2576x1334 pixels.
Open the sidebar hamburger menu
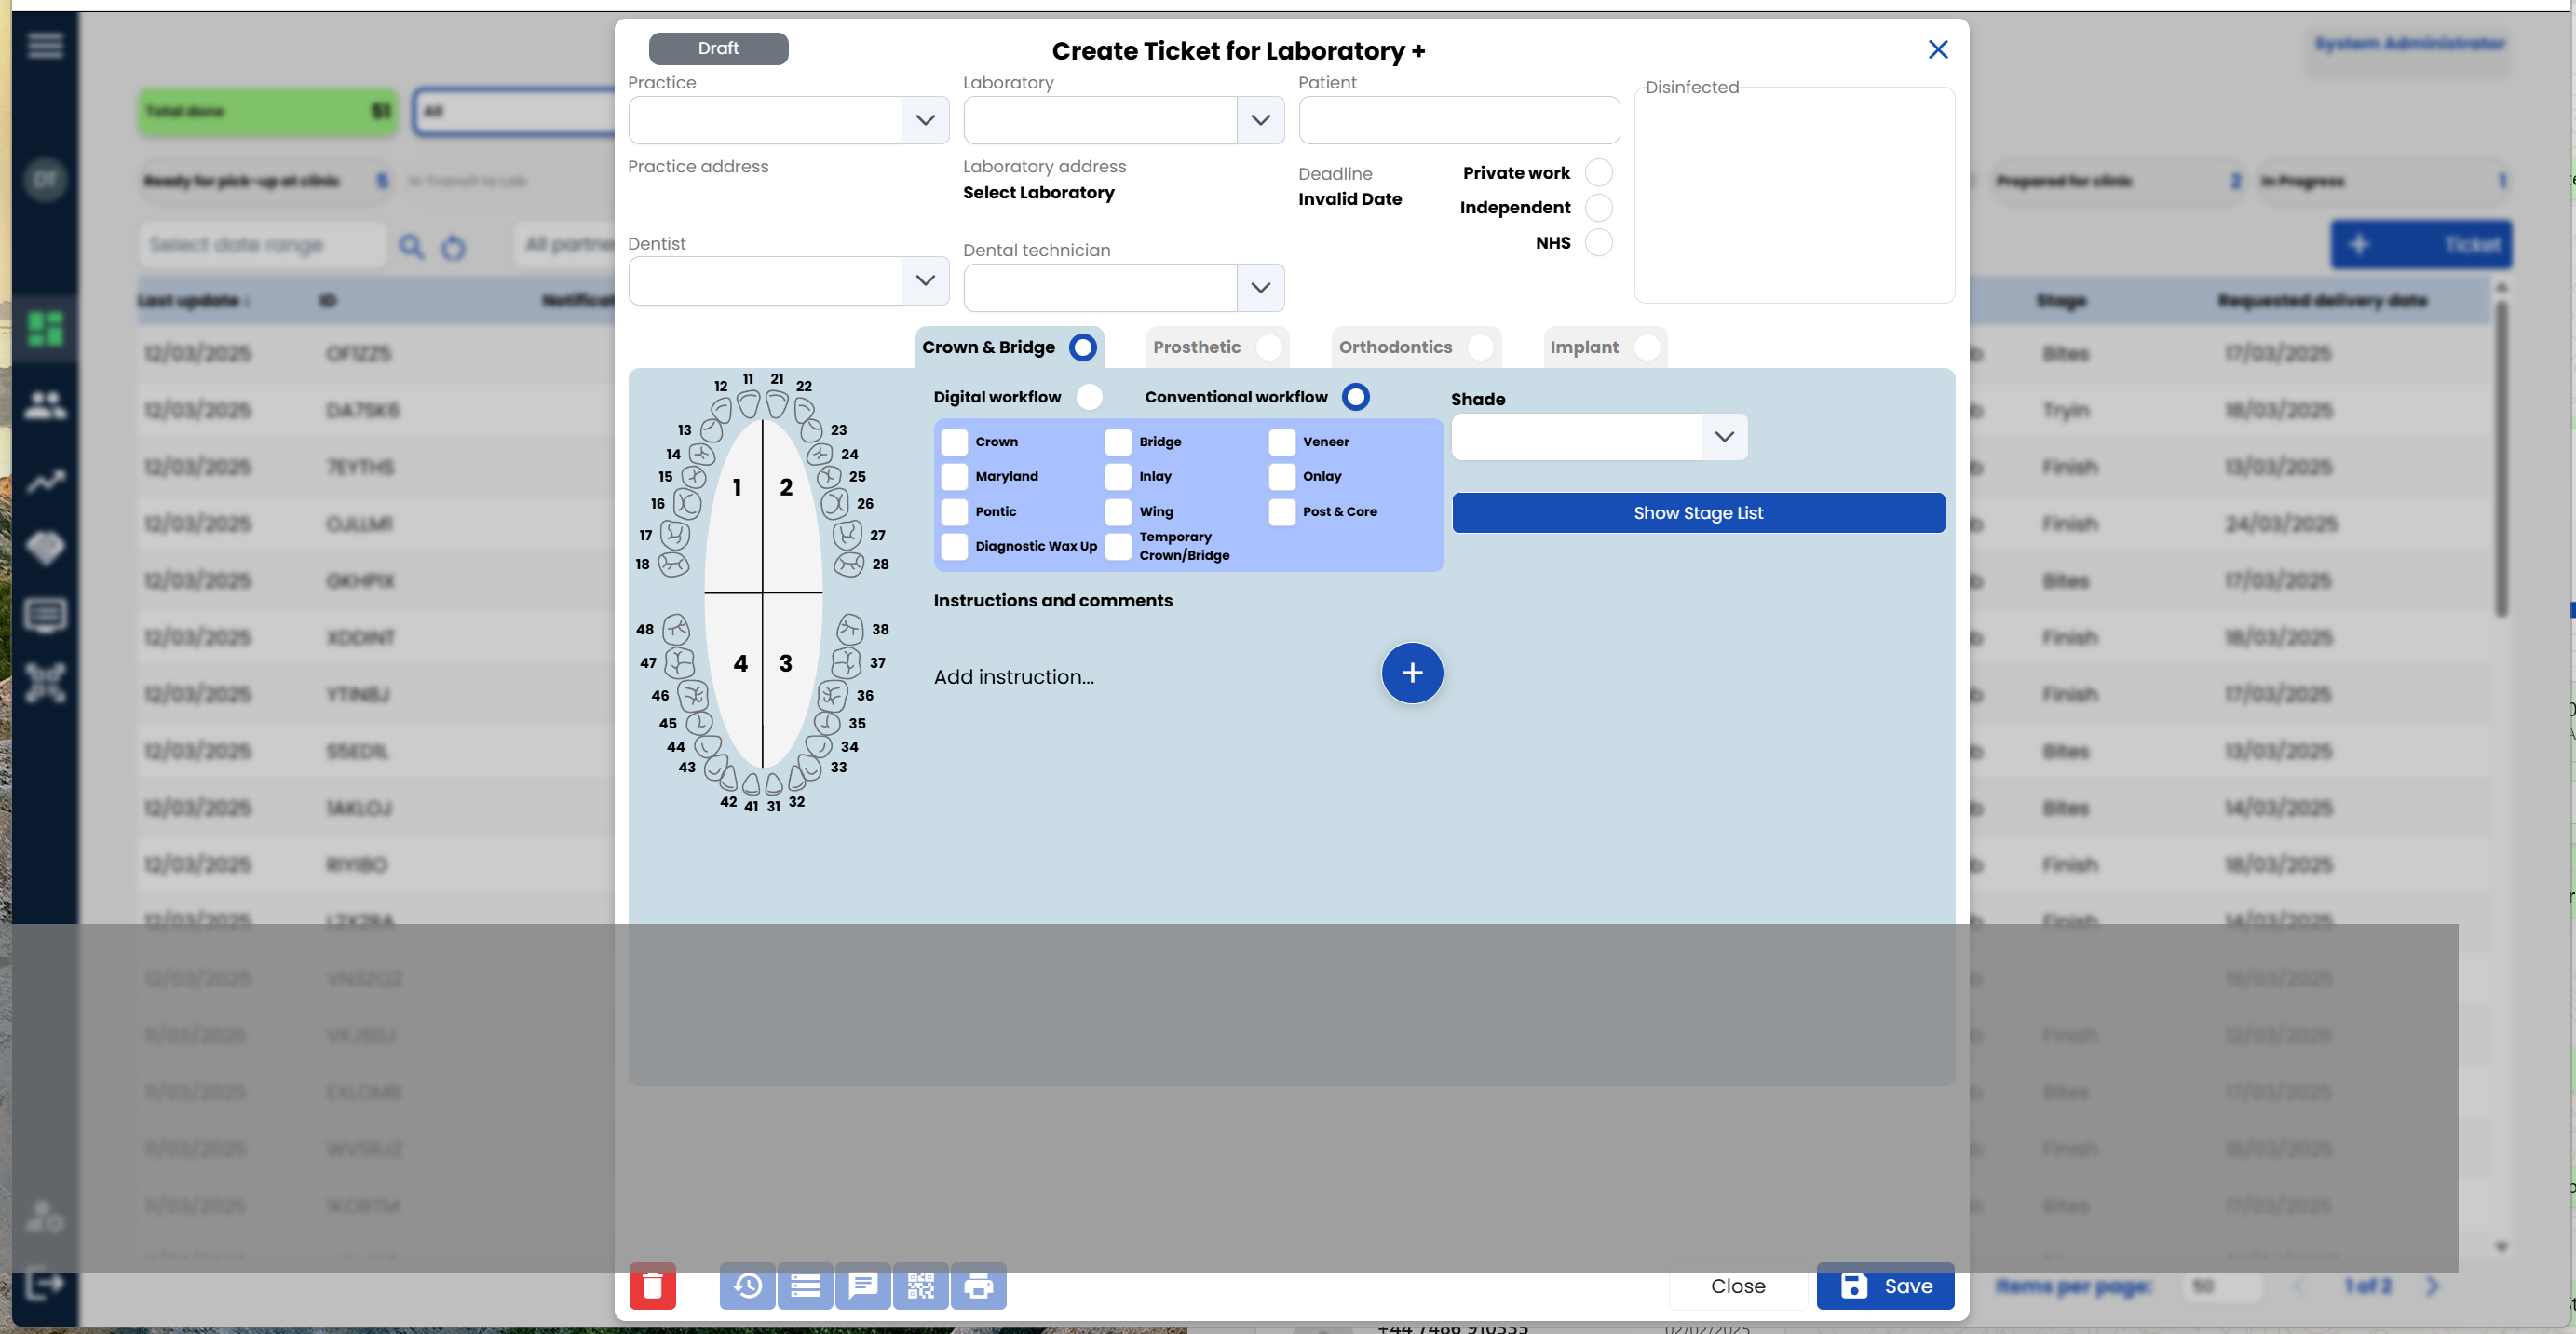(x=45, y=46)
